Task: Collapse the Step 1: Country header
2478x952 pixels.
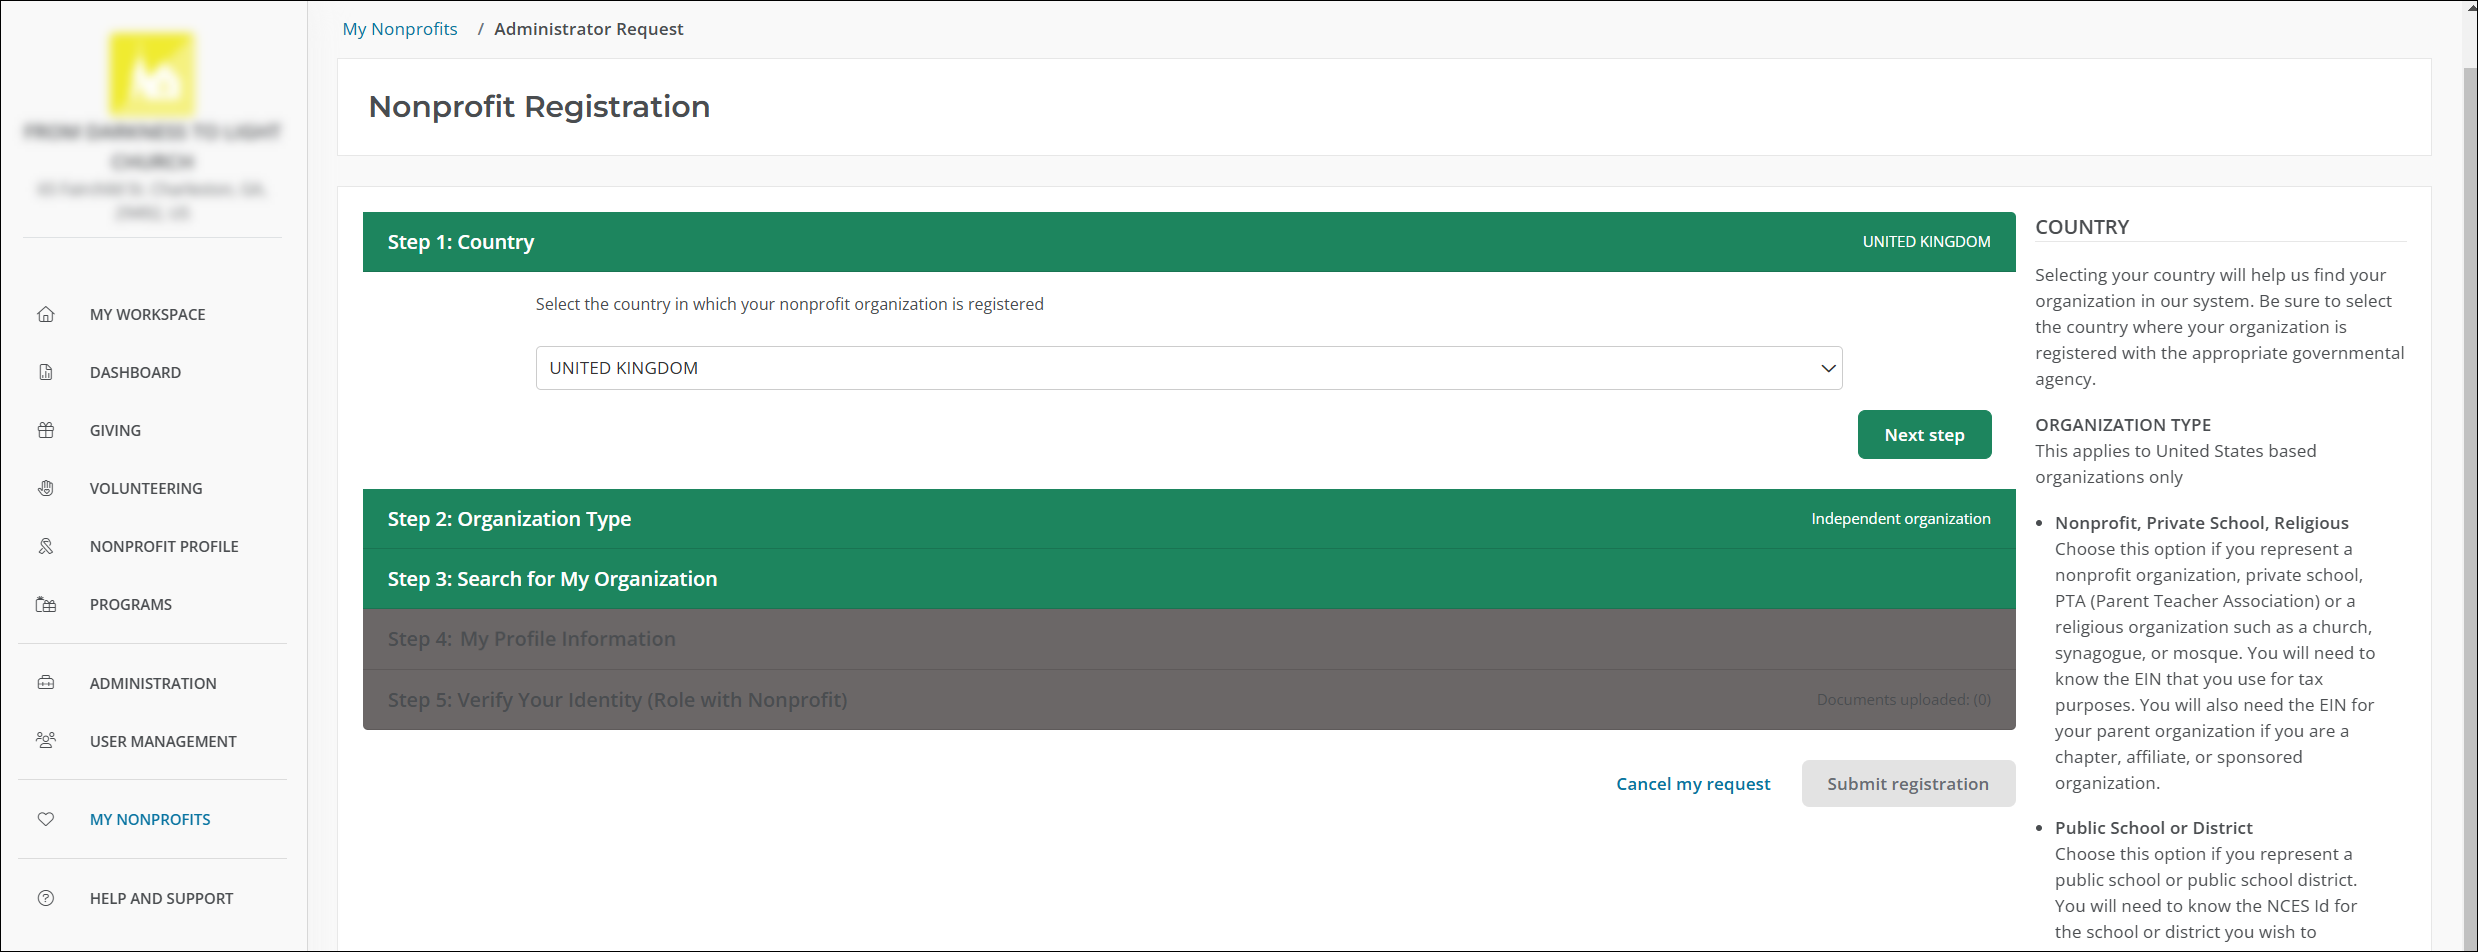Action: point(1188,242)
